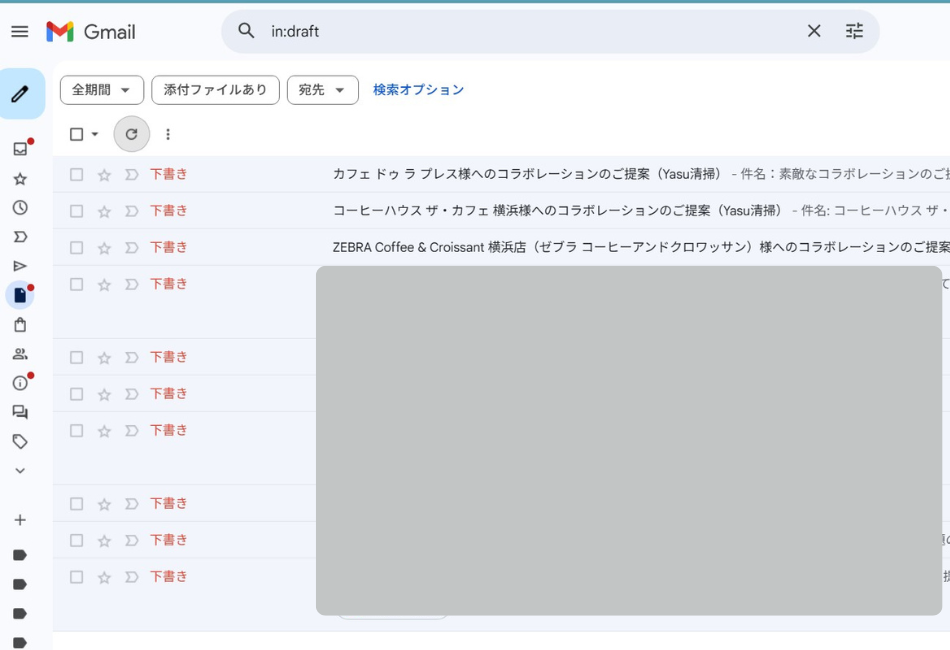
Task: Click the 検索オプション link
Action: (418, 90)
